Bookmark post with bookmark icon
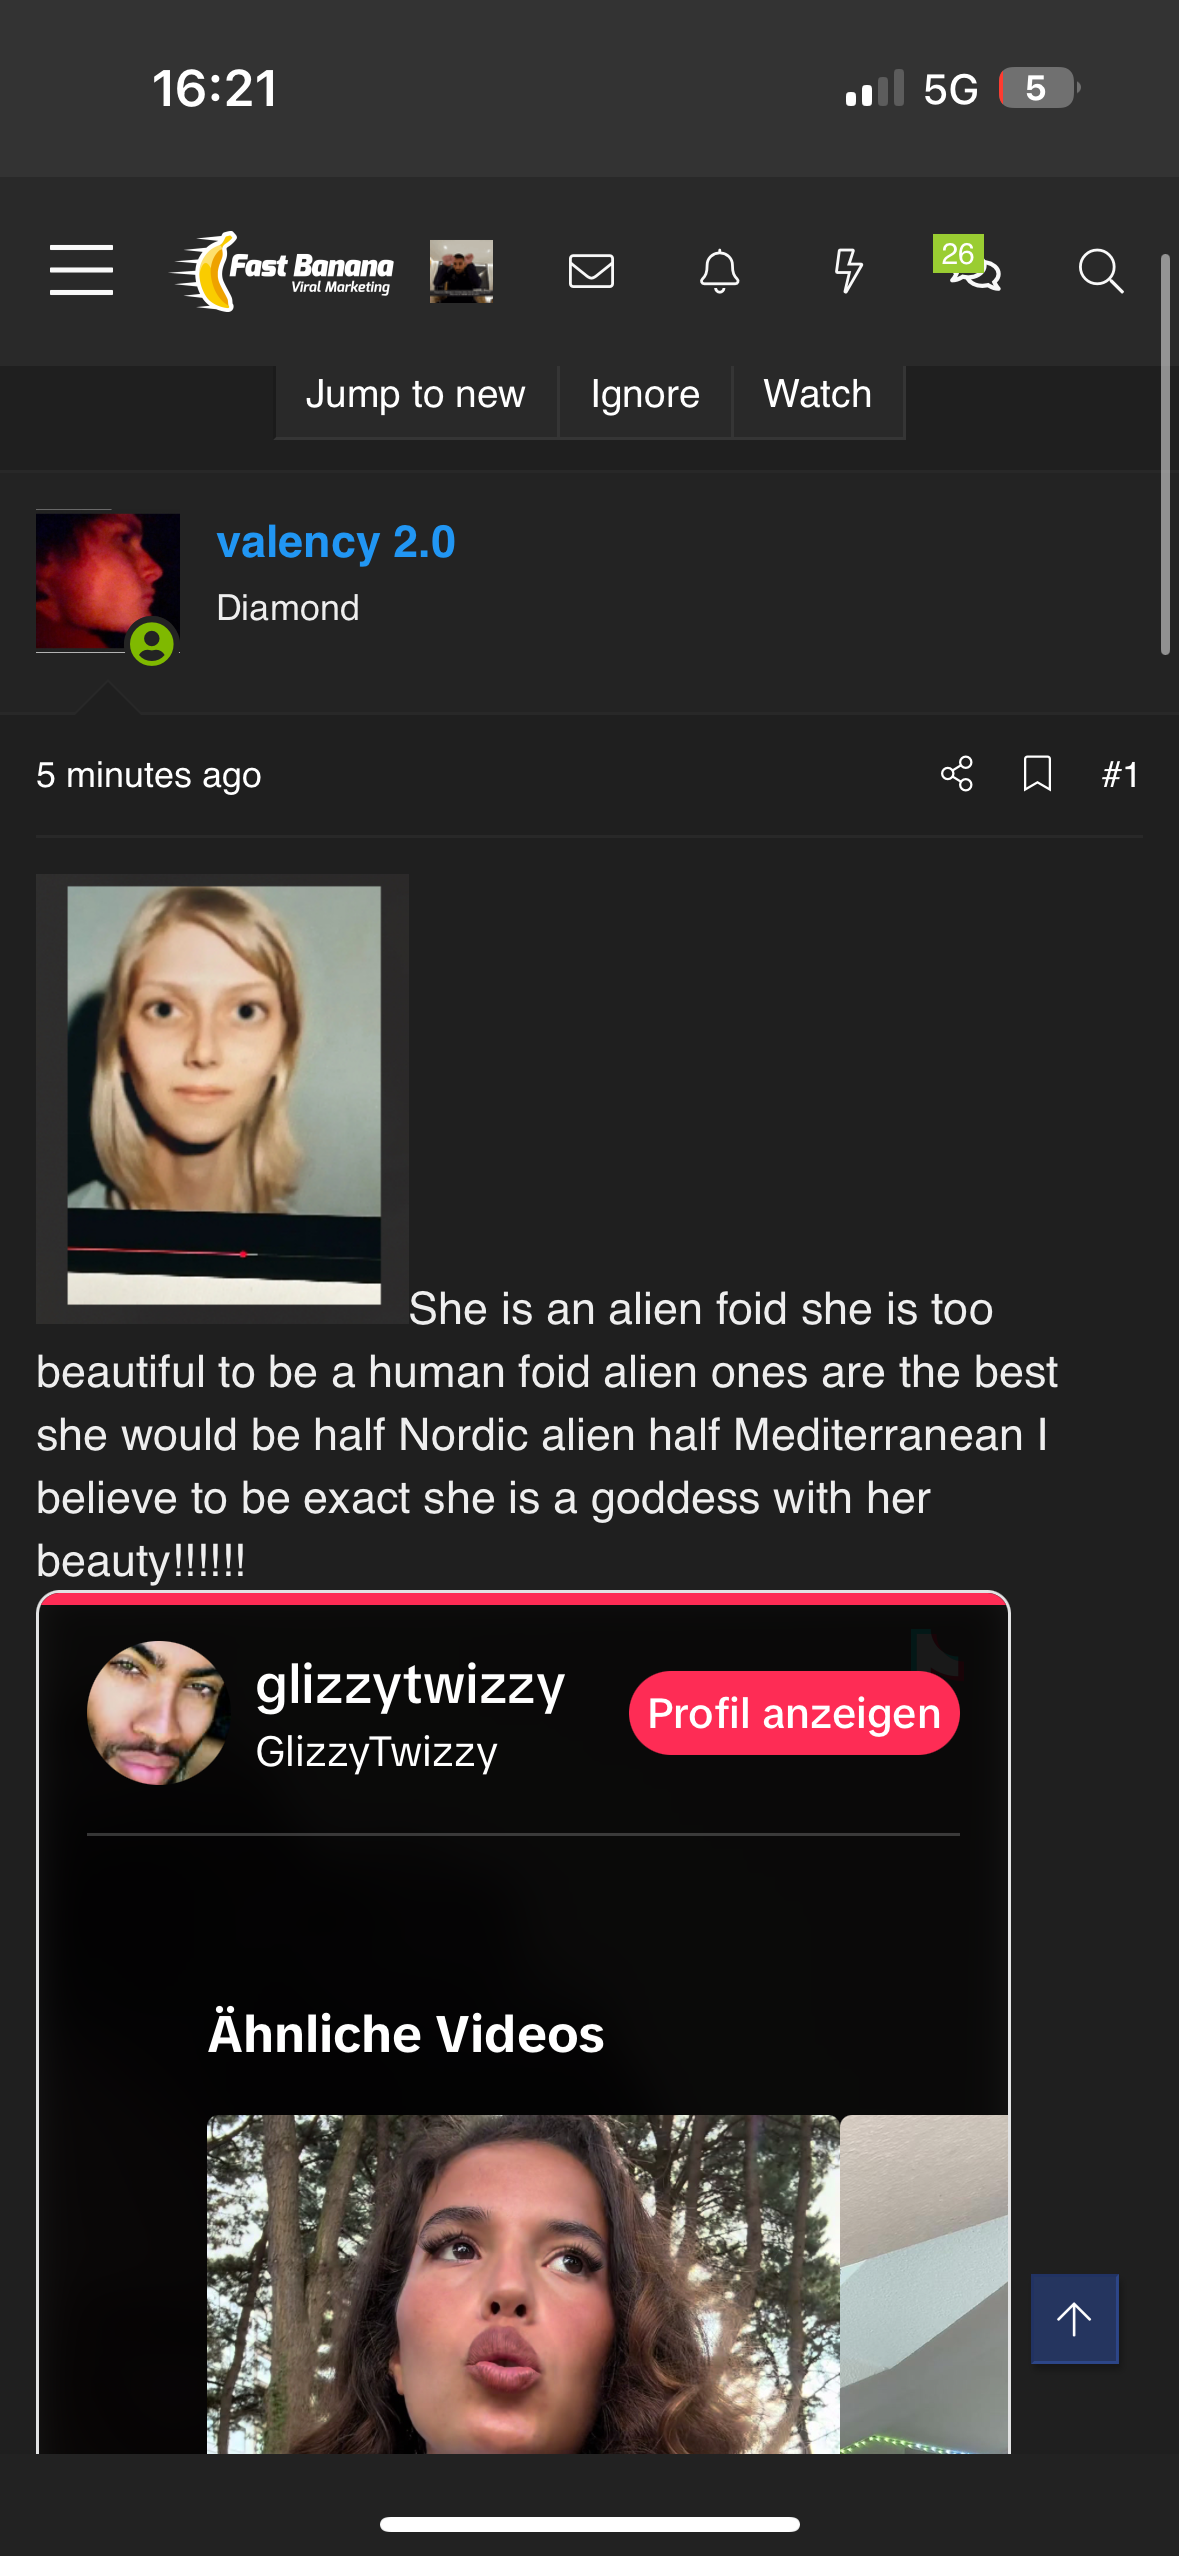 (x=1037, y=774)
